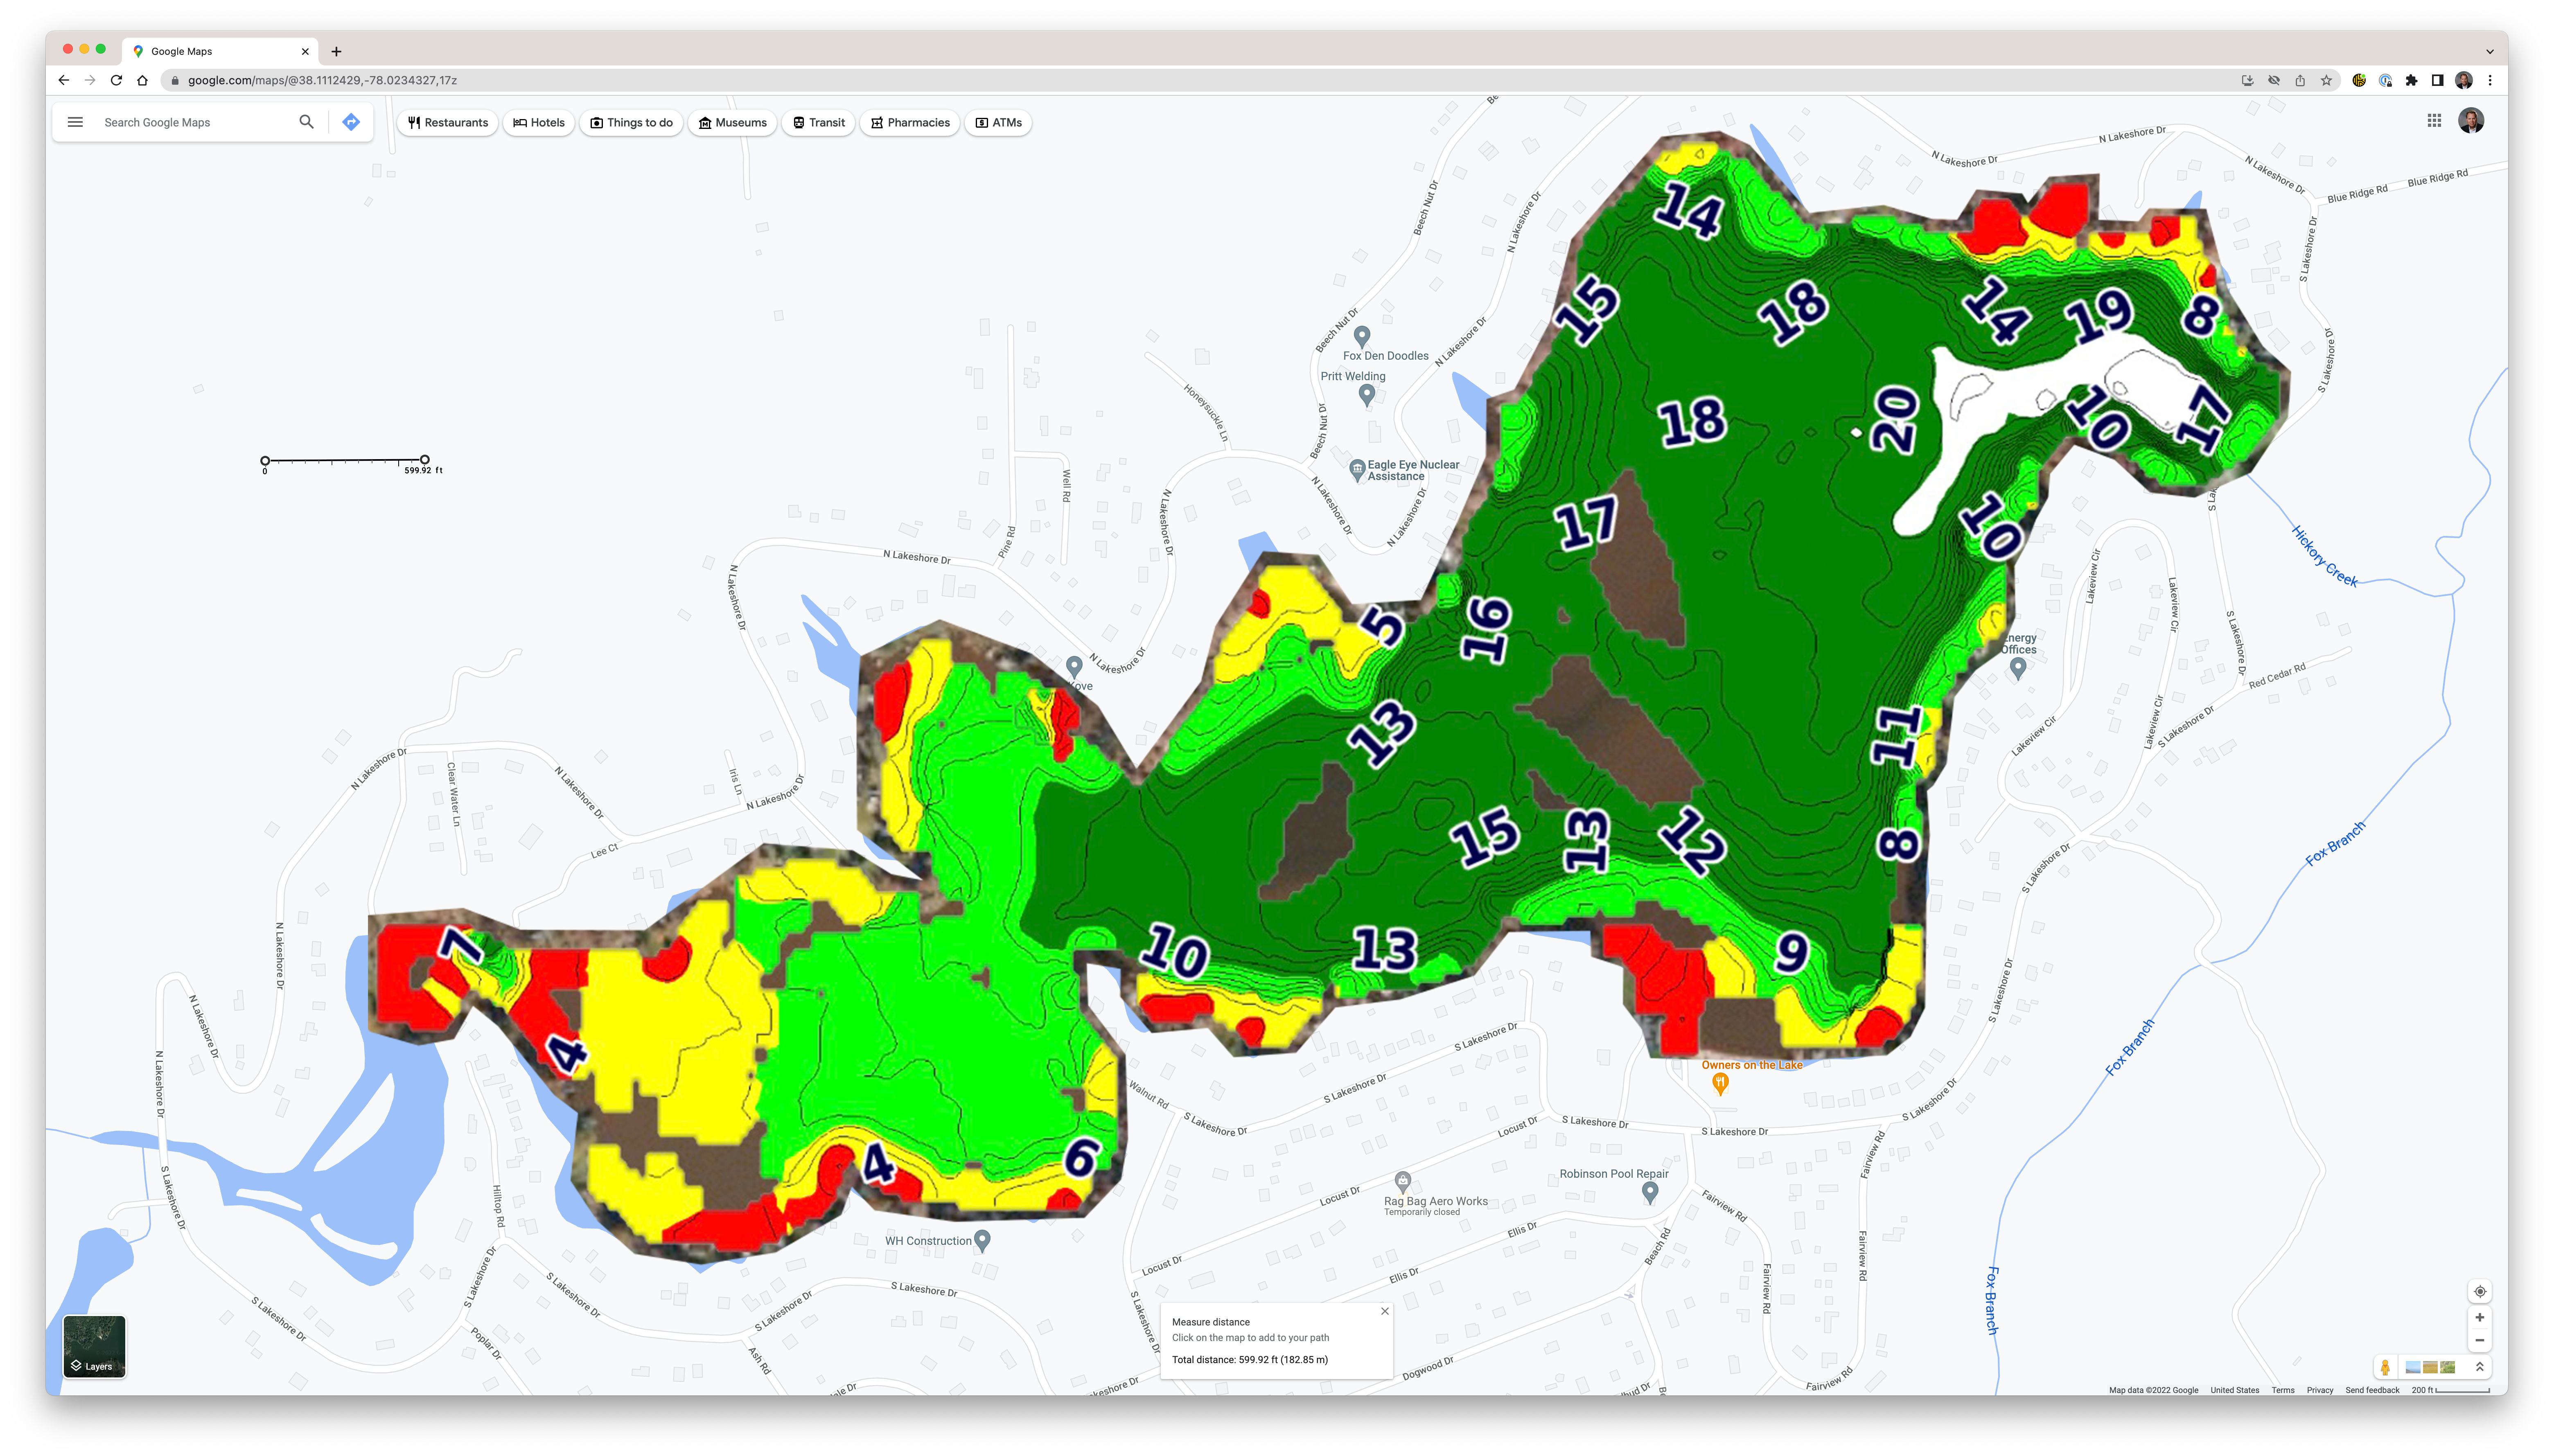The width and height of the screenshot is (2554, 1456).
Task: Click the browser address bar URL
Action: [322, 80]
